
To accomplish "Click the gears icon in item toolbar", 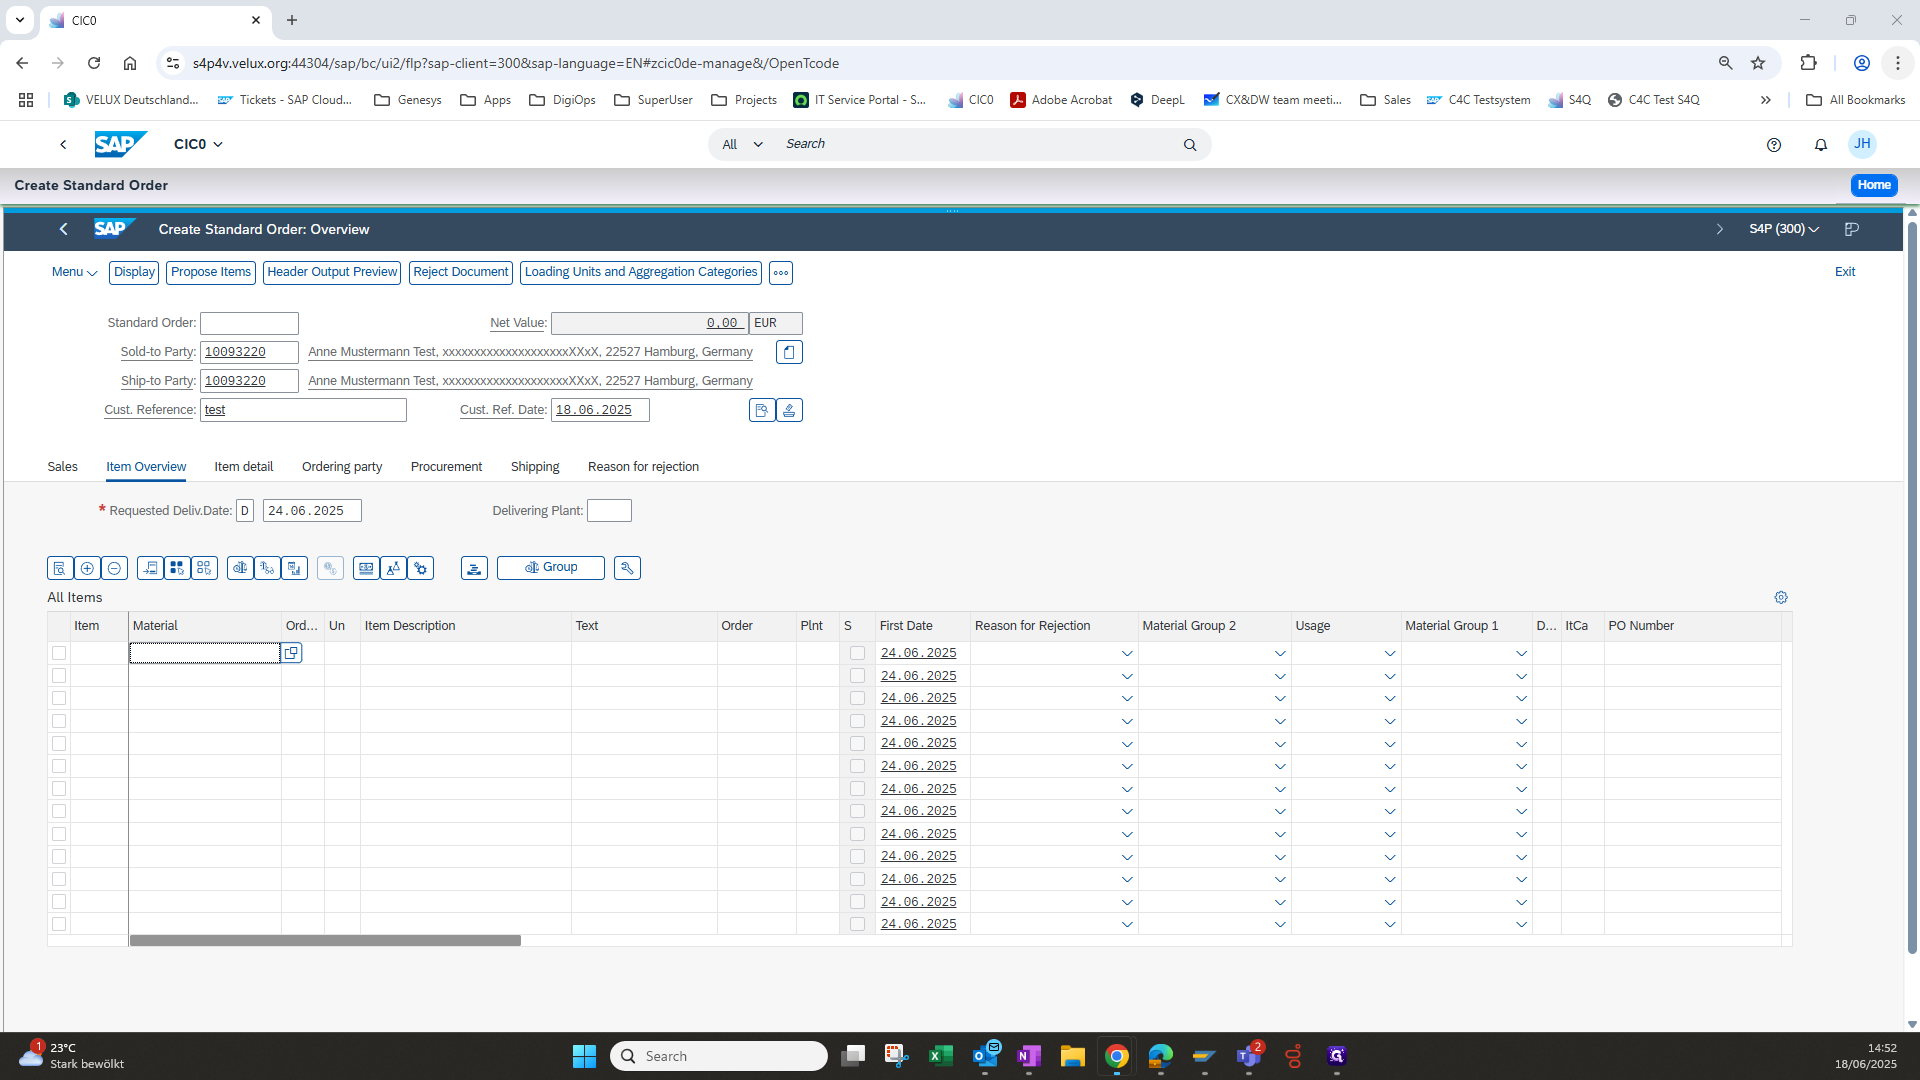I will pos(421,568).
